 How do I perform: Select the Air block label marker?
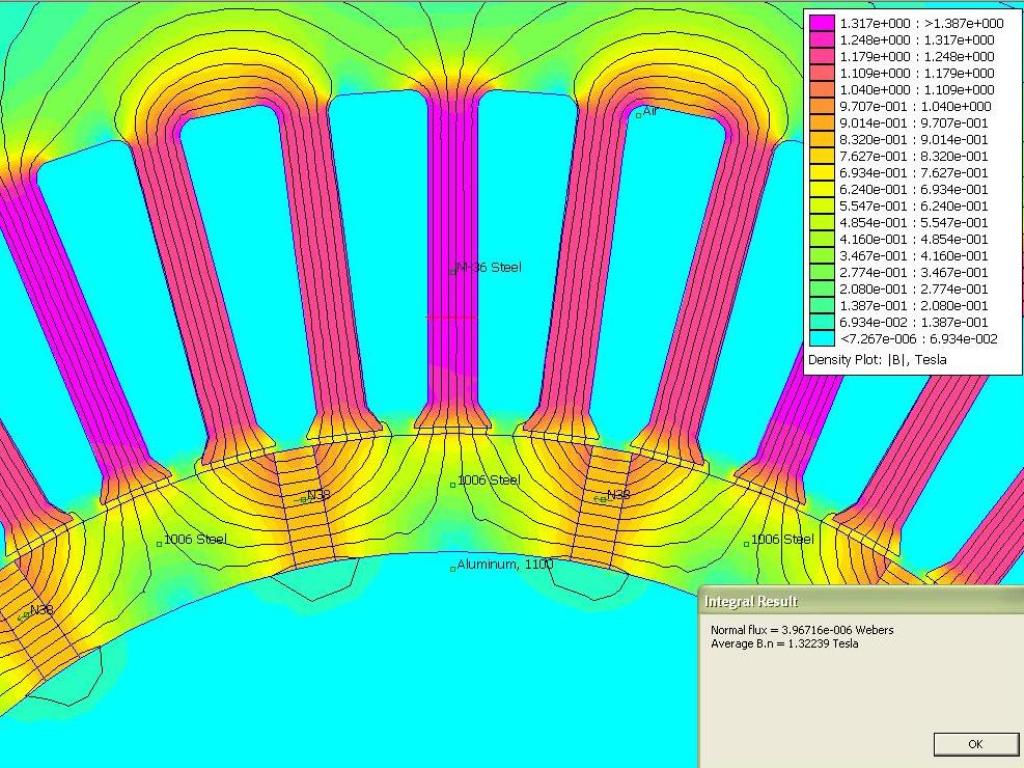[x=639, y=115]
